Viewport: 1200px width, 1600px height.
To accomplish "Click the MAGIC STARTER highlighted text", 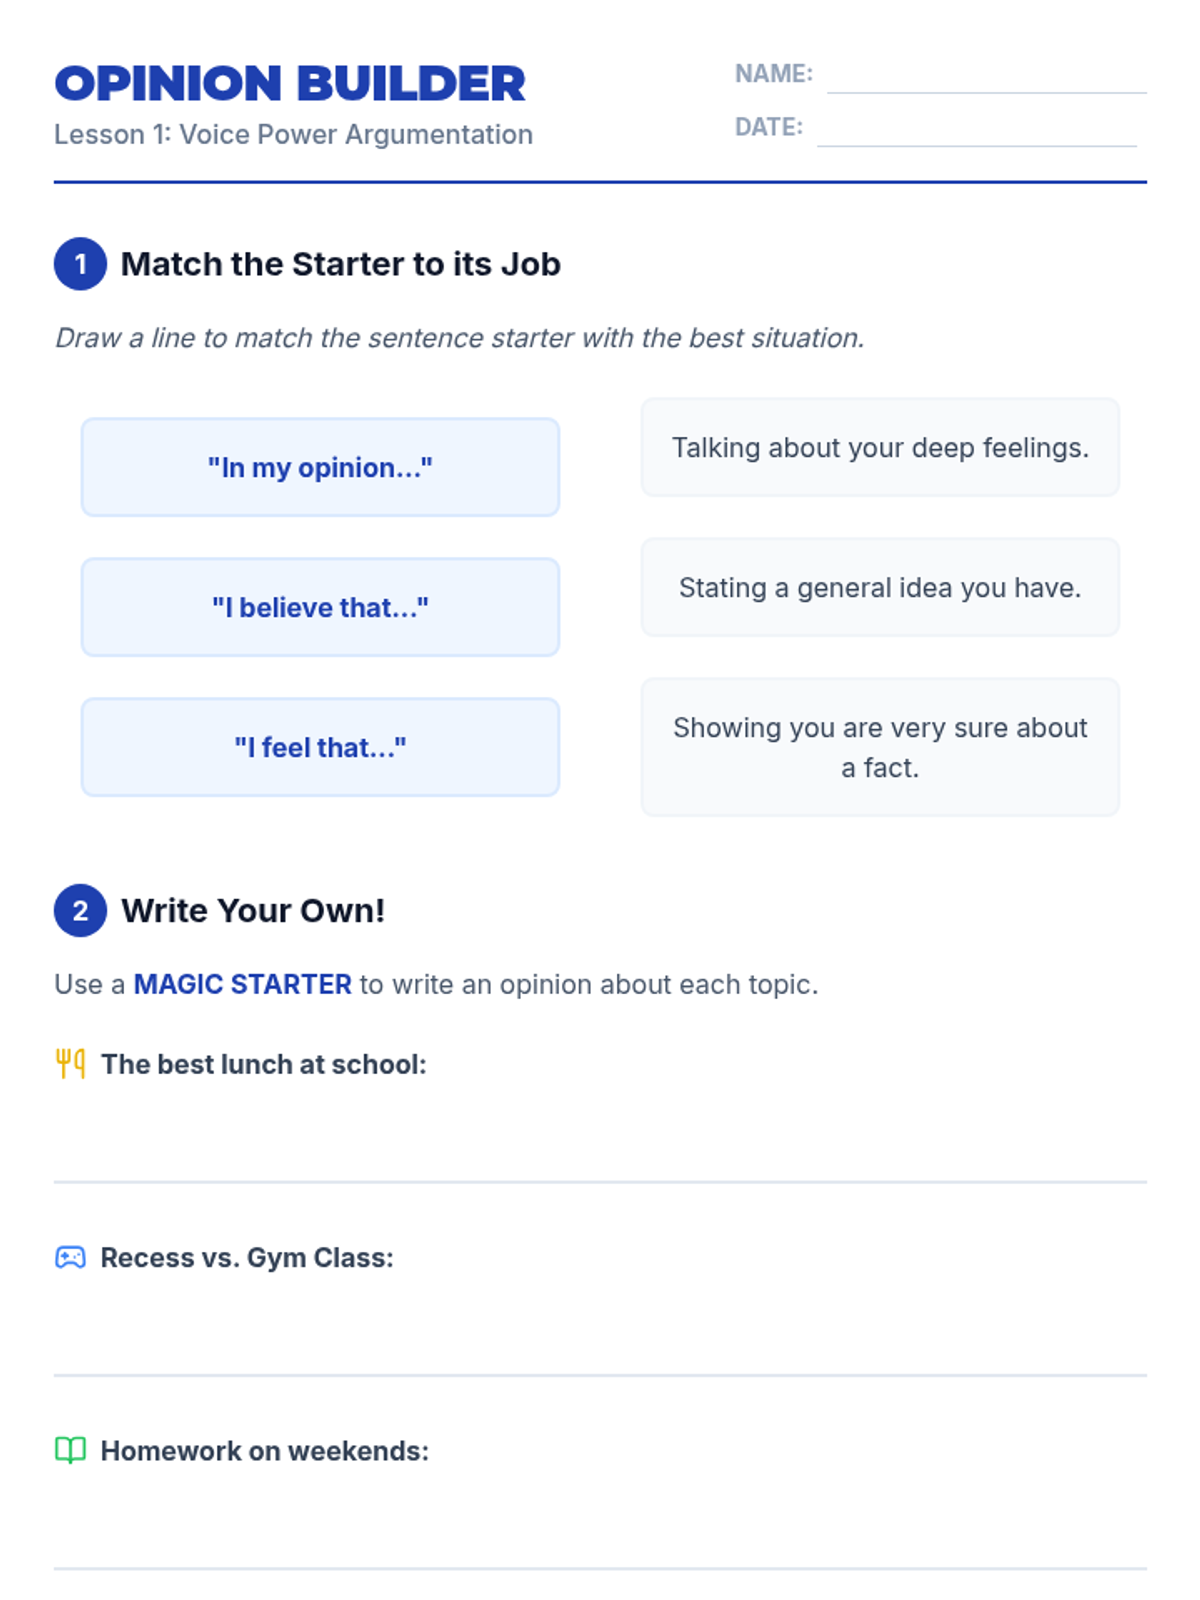I will (x=242, y=984).
